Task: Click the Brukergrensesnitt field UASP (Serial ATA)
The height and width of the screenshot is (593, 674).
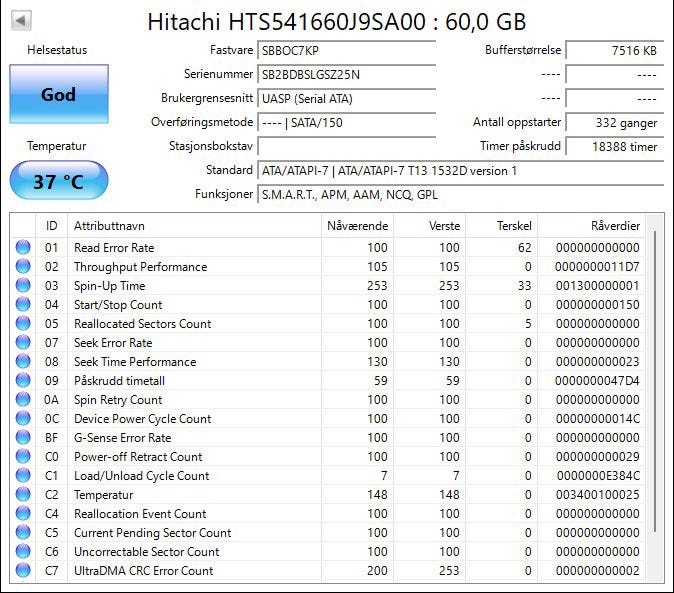Action: [346, 98]
